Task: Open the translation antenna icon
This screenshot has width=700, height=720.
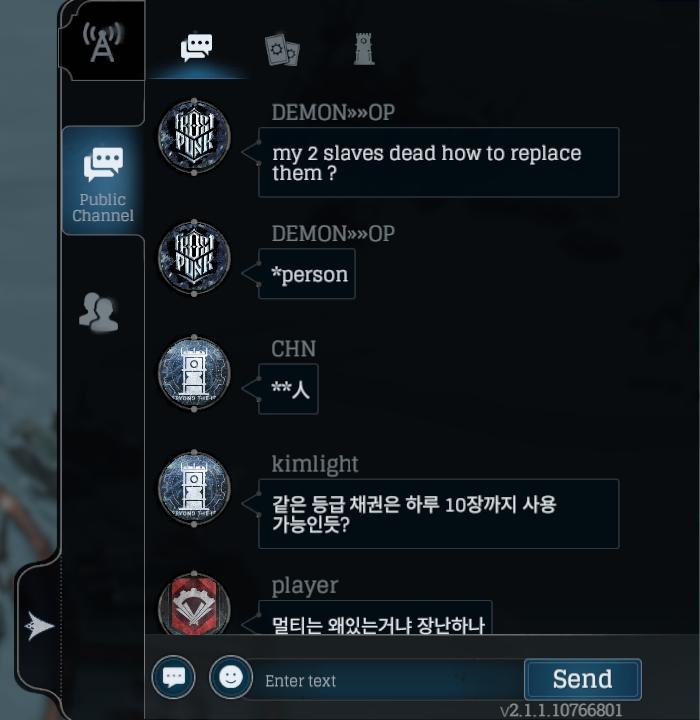Action: (102, 42)
